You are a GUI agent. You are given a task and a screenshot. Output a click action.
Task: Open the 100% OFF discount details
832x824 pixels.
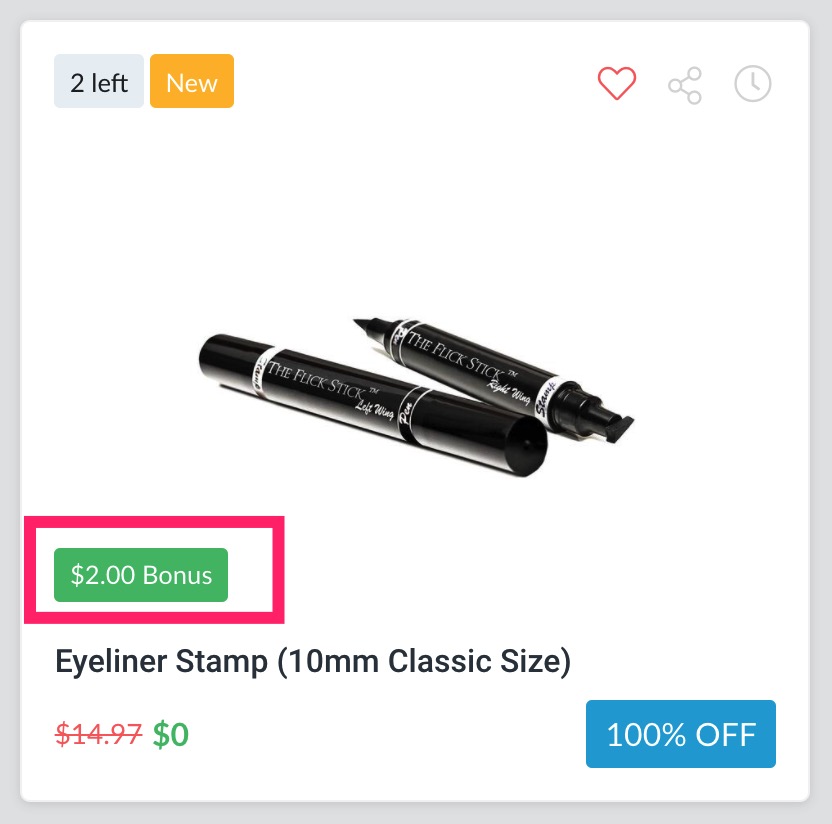(681, 733)
